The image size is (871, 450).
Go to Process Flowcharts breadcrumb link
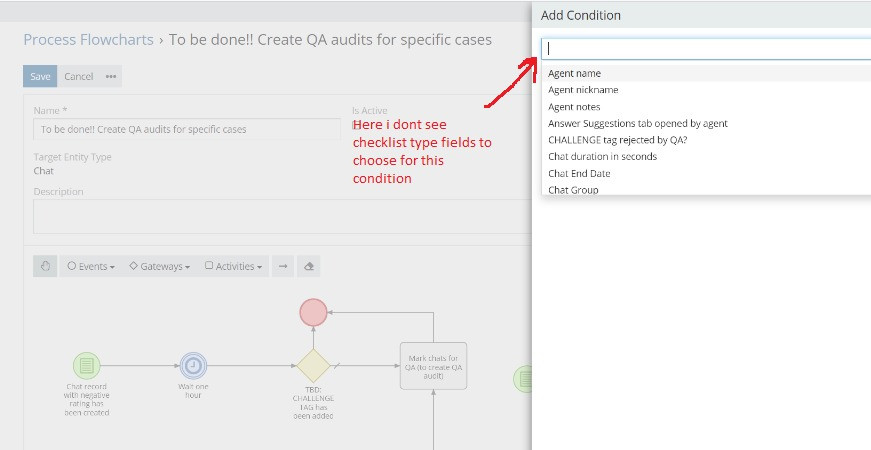pos(88,40)
